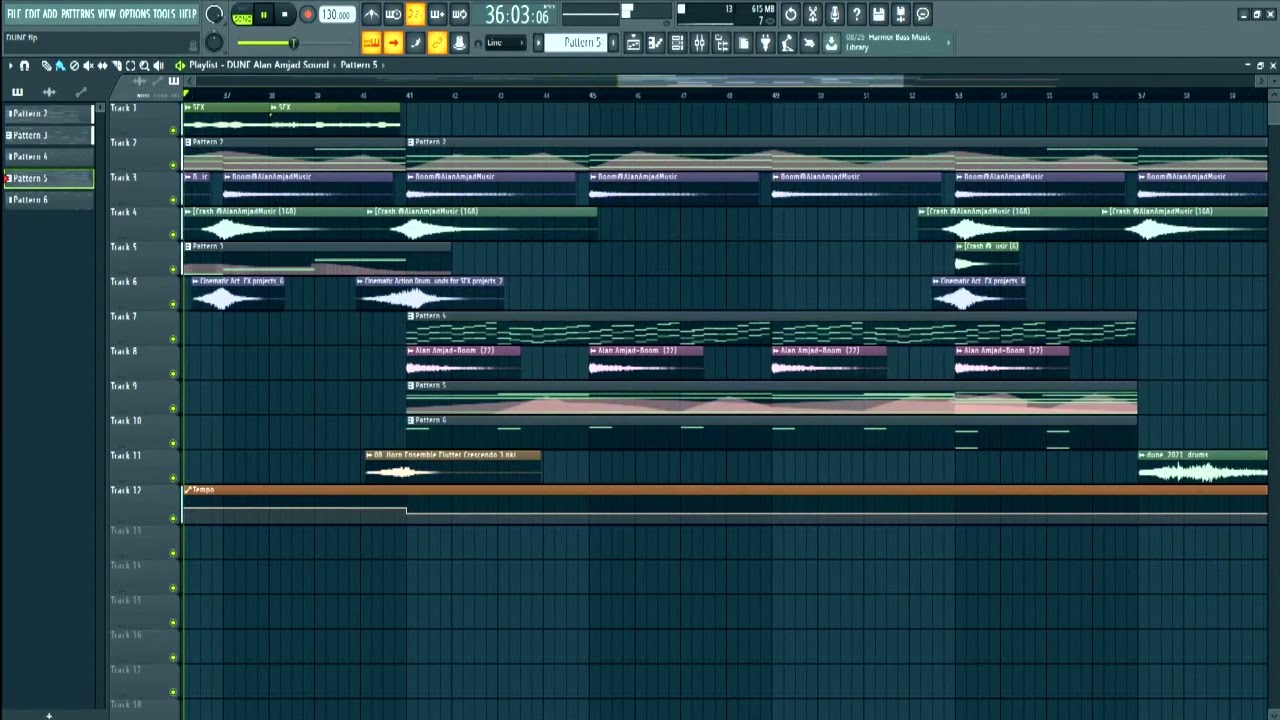This screenshot has height=720, width=1280.
Task: Show automation clips in picker panel
Action: point(81,92)
